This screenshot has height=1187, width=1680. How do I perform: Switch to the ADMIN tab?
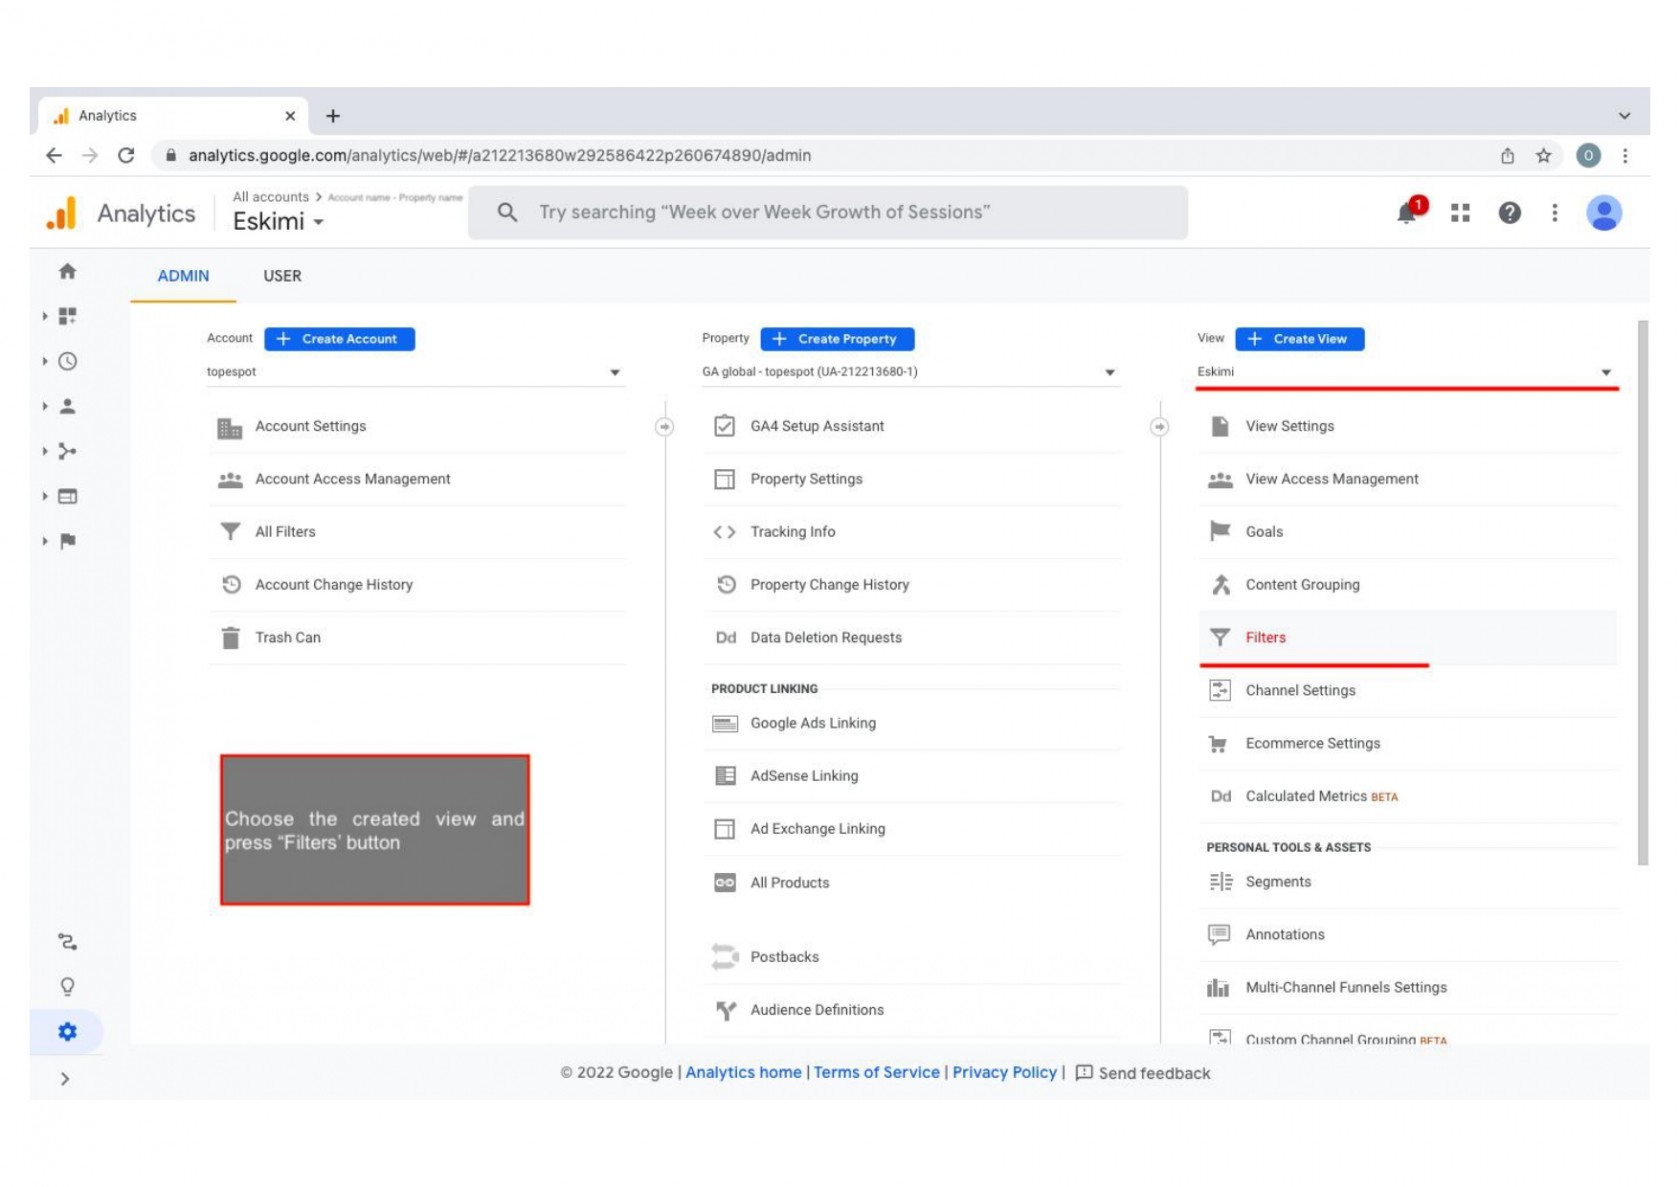[x=183, y=276]
